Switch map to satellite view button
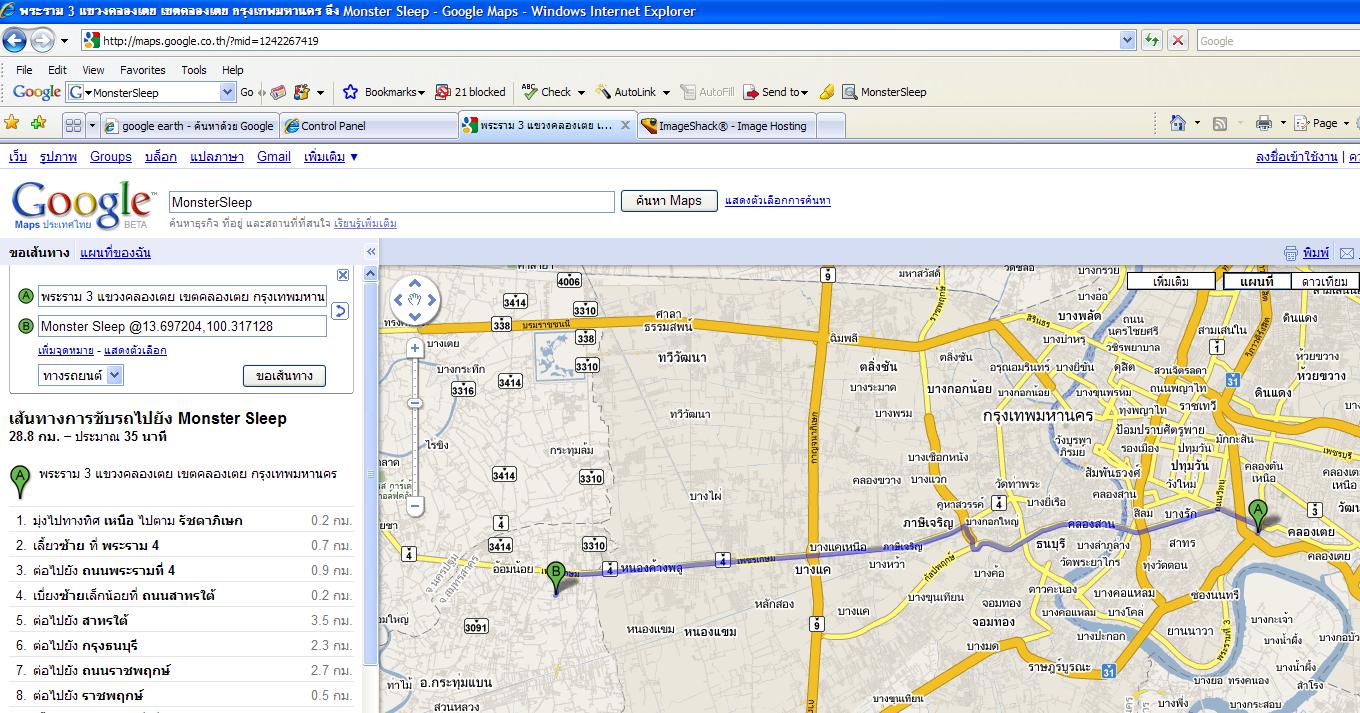Image resolution: width=1360 pixels, height=713 pixels. click(1324, 281)
